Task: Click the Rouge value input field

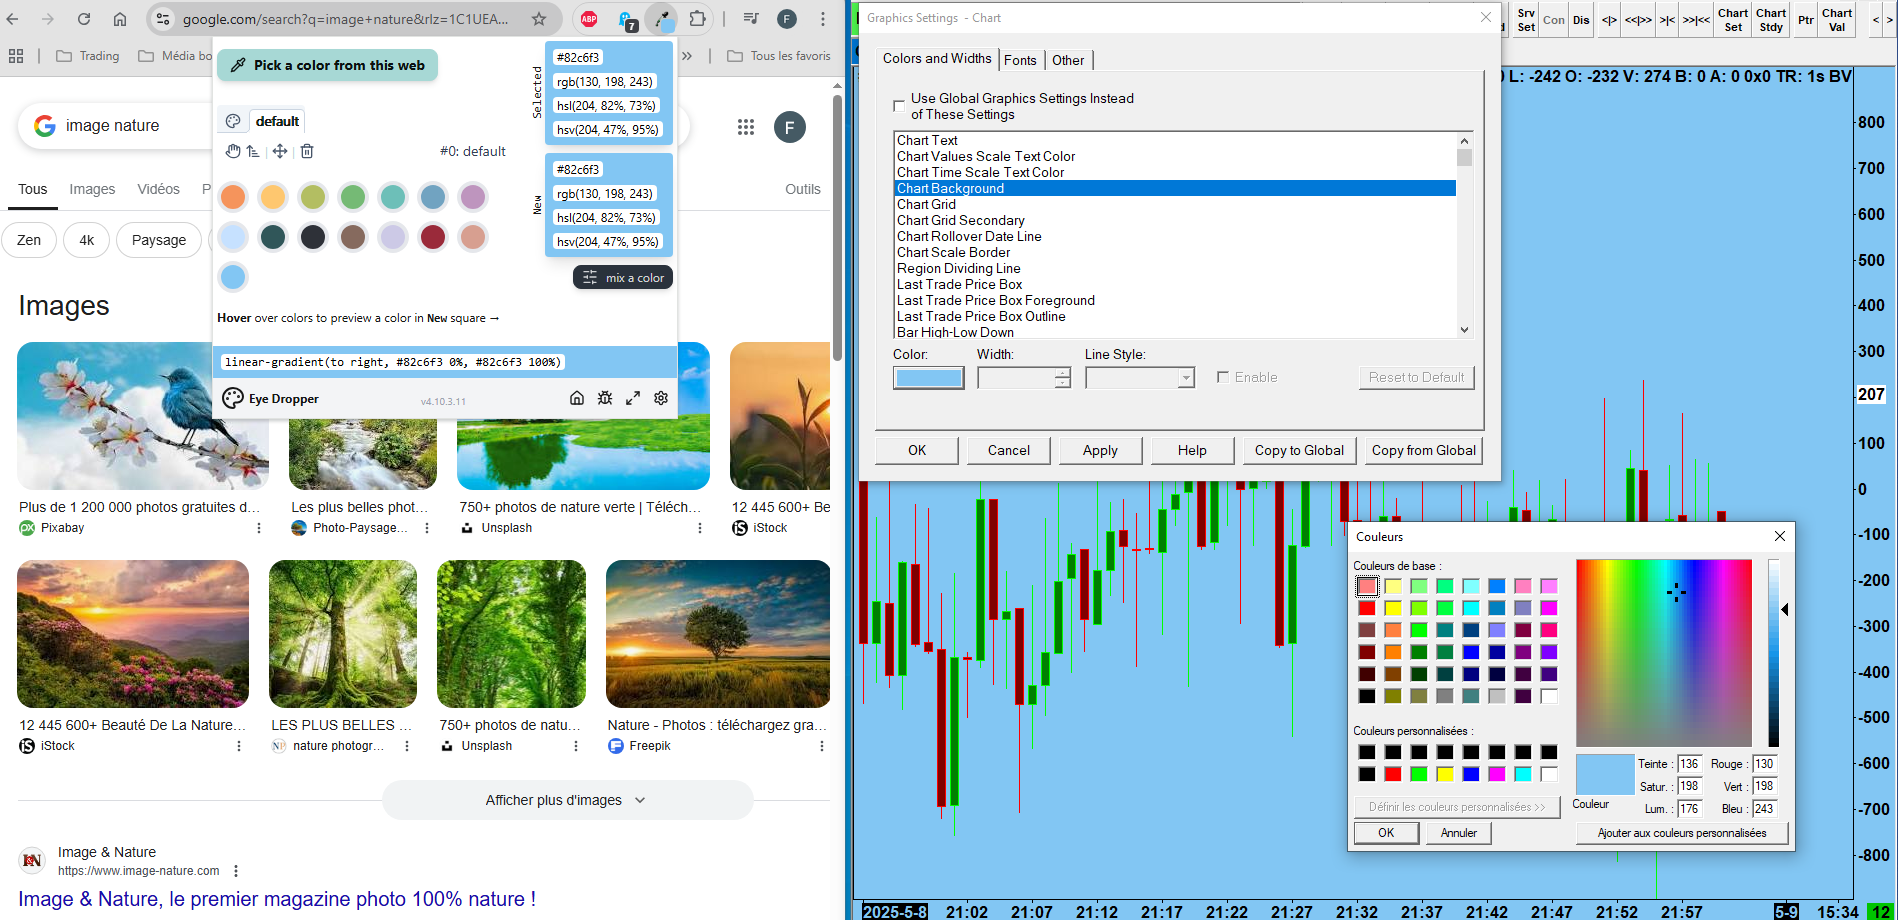Action: coord(1764,764)
